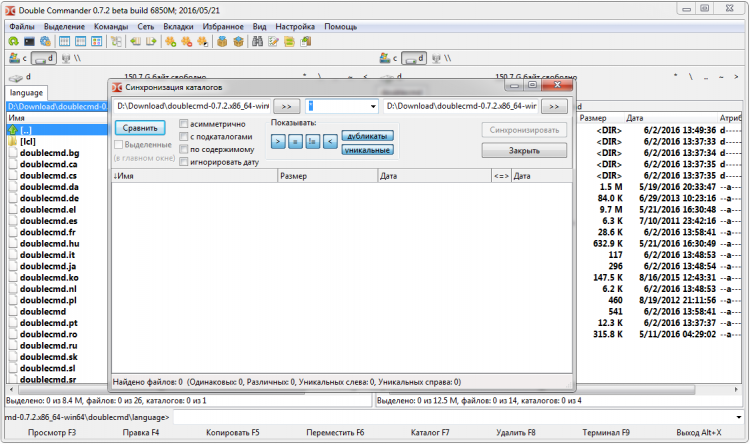The height and width of the screenshot is (444, 750).
Task: Open network drive in right panel
Action: [x=441, y=58]
